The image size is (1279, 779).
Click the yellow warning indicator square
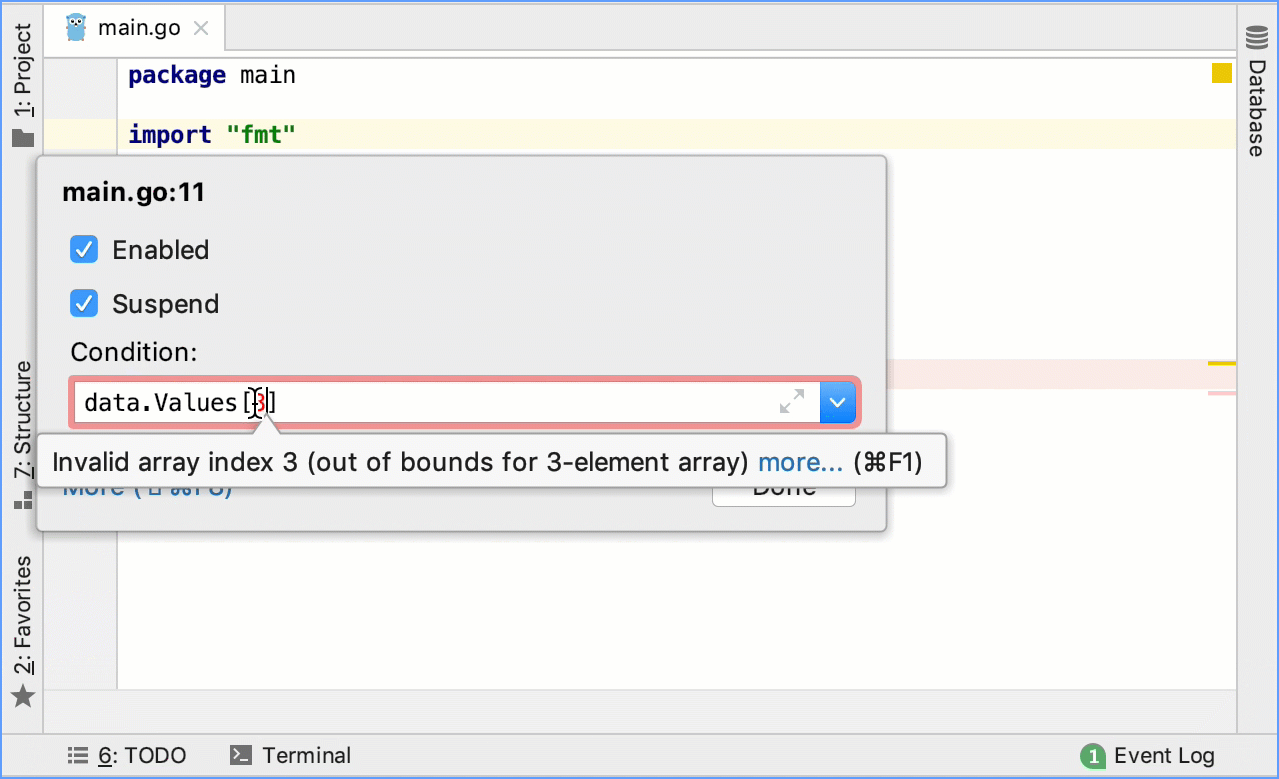tap(1221, 73)
